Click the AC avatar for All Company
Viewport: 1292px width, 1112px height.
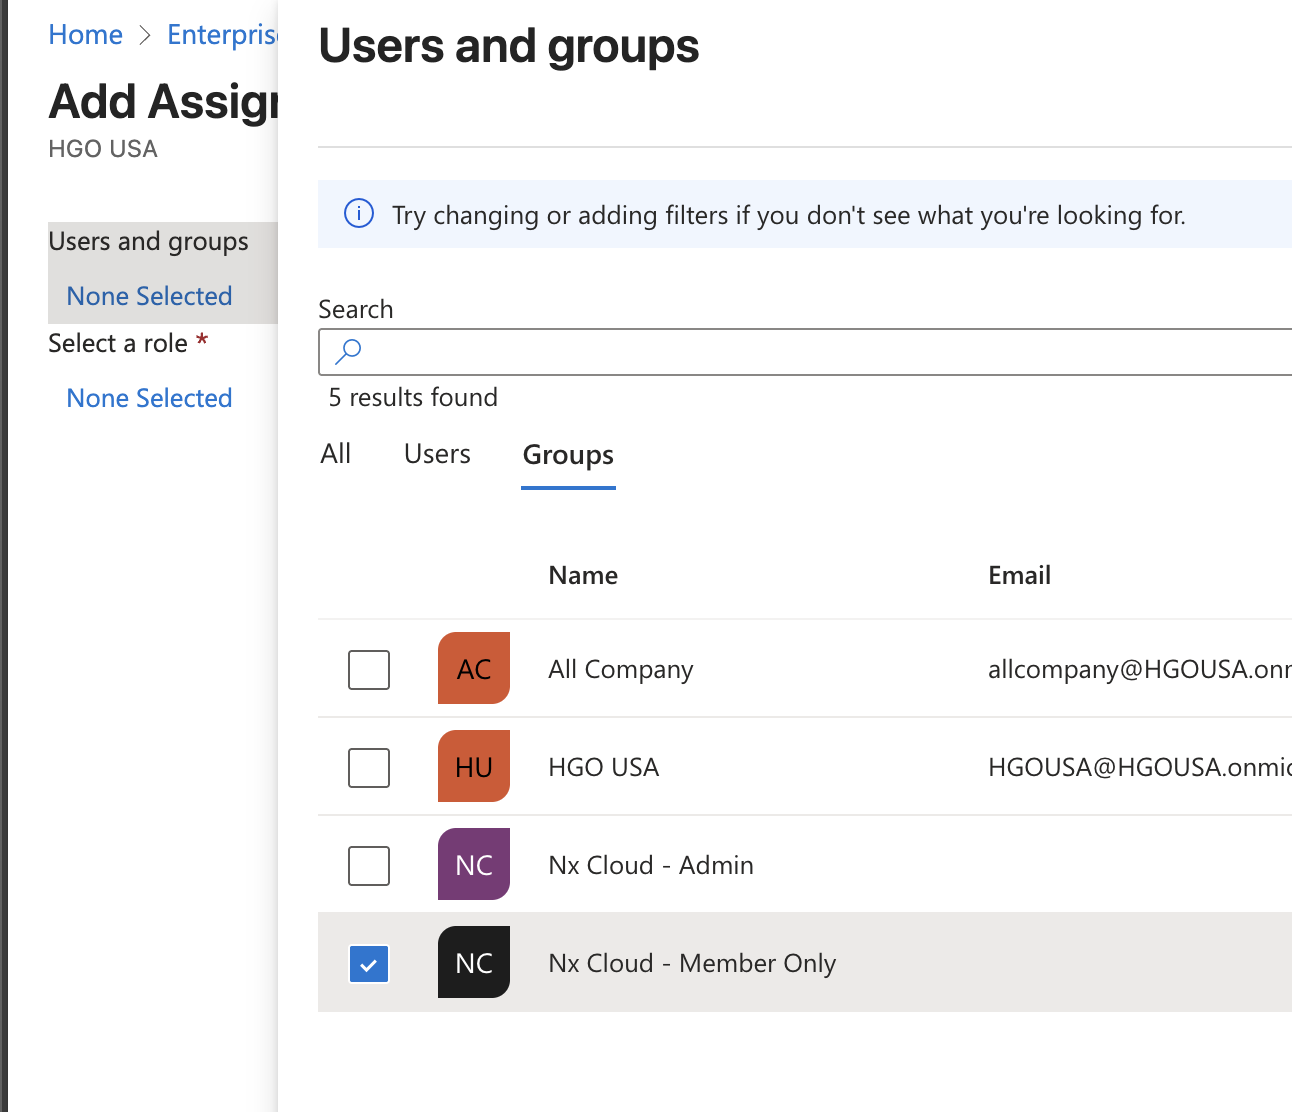[x=474, y=668]
